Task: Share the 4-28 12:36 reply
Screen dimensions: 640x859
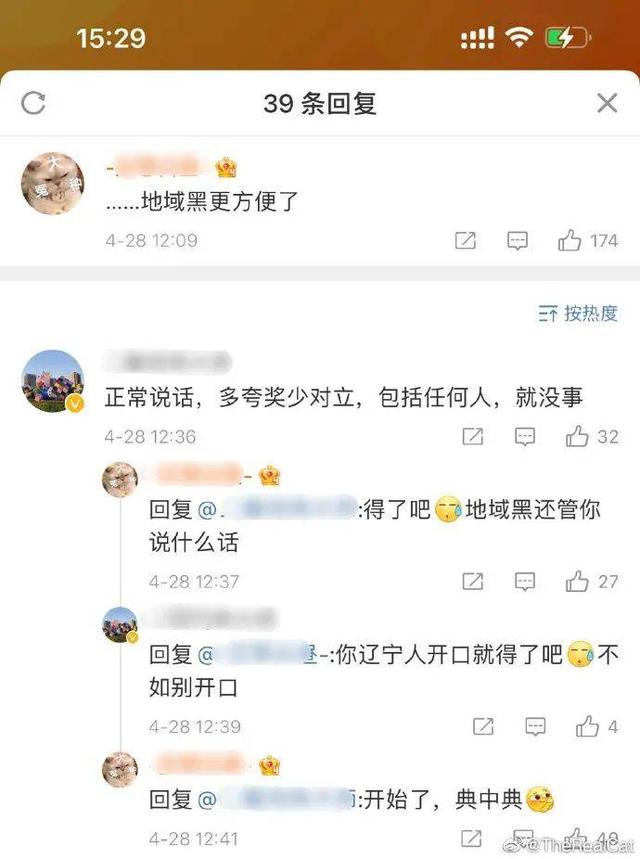Action: 473,437
